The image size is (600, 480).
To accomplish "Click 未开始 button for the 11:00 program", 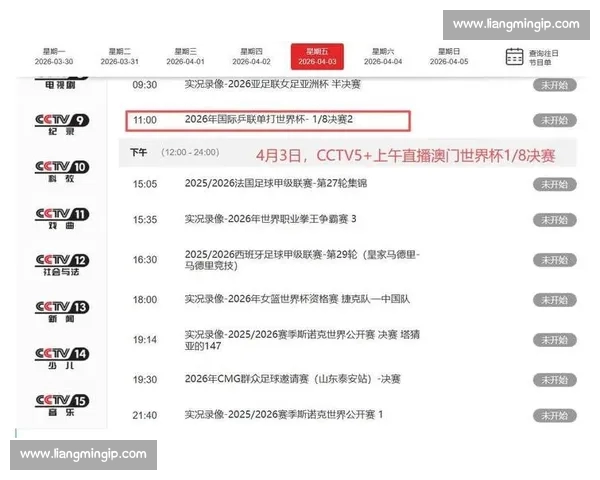I will (554, 121).
